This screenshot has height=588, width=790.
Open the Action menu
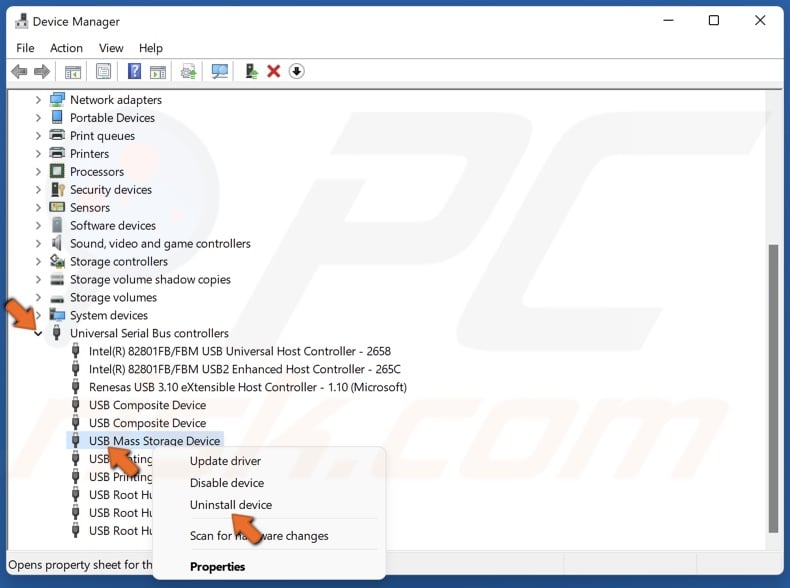point(66,48)
